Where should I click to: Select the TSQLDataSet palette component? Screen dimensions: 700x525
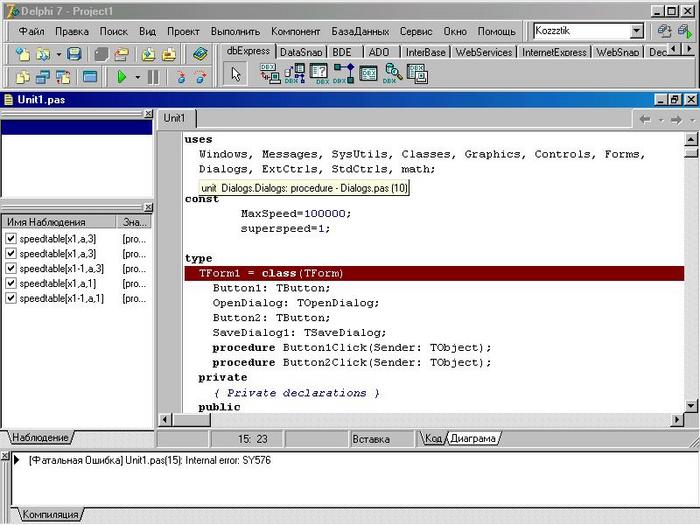[x=295, y=74]
